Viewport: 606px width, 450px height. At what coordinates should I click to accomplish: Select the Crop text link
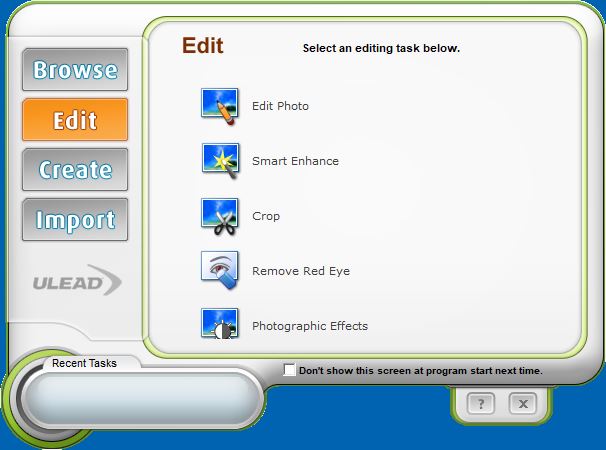tap(266, 216)
